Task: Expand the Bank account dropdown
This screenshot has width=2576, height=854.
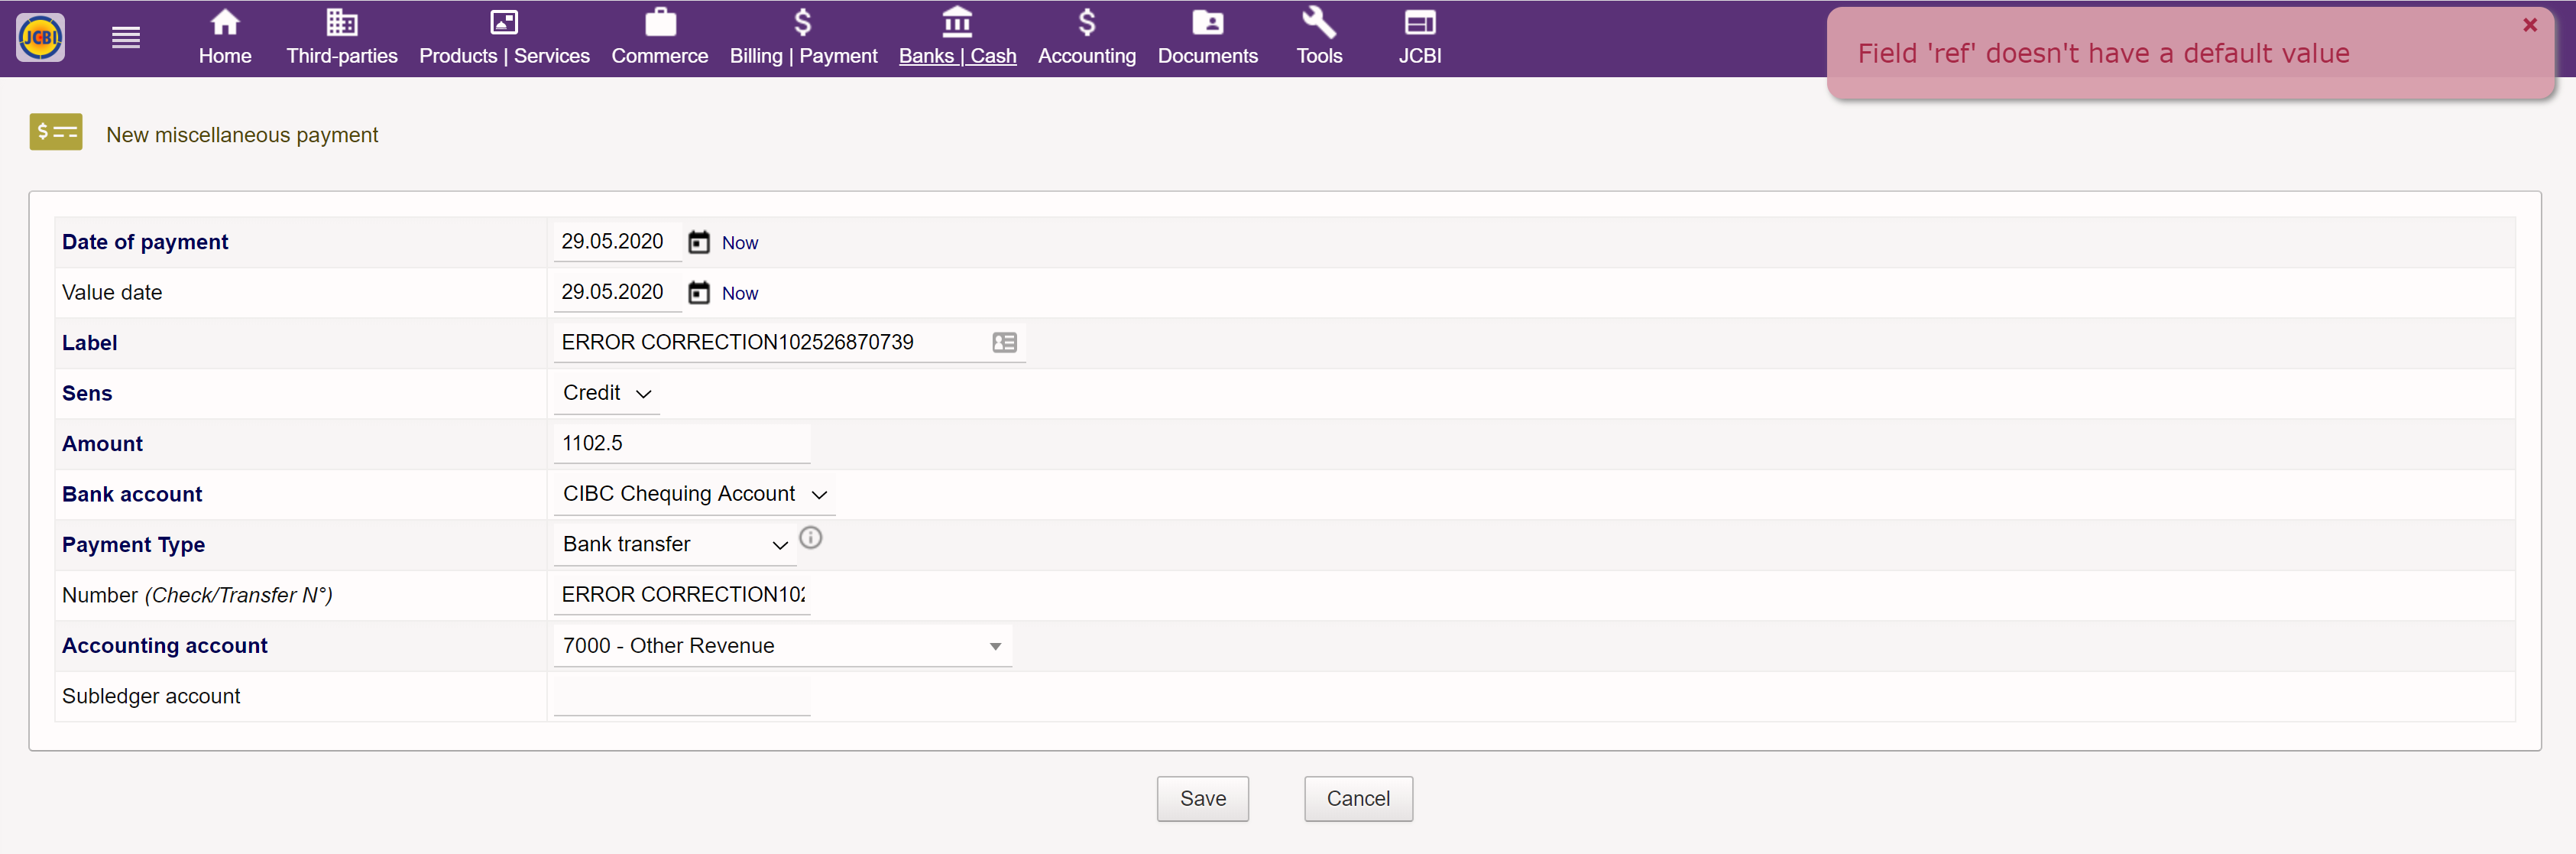Action: pyautogui.click(x=693, y=494)
